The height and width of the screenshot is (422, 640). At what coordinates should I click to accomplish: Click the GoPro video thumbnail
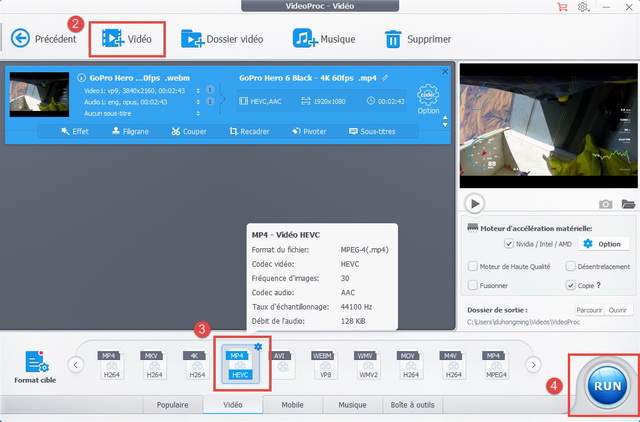click(39, 94)
